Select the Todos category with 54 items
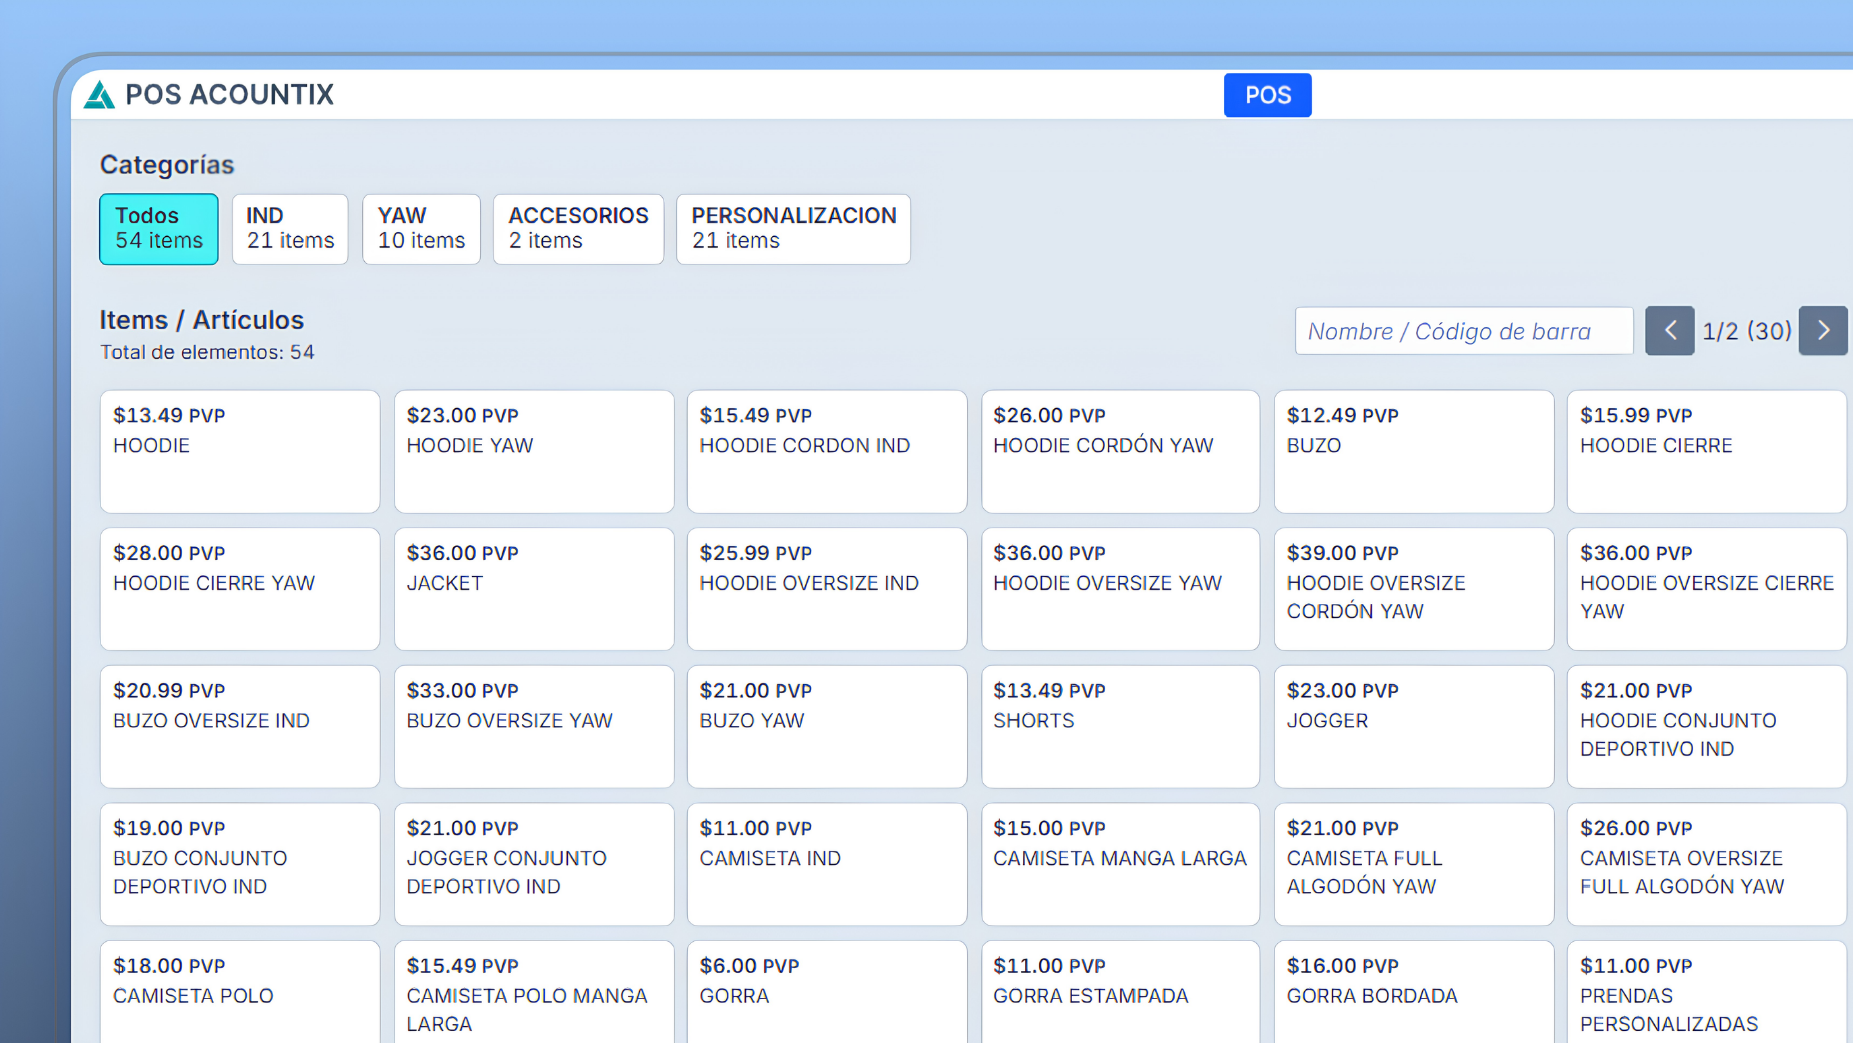The height and width of the screenshot is (1043, 1853). click(159, 229)
